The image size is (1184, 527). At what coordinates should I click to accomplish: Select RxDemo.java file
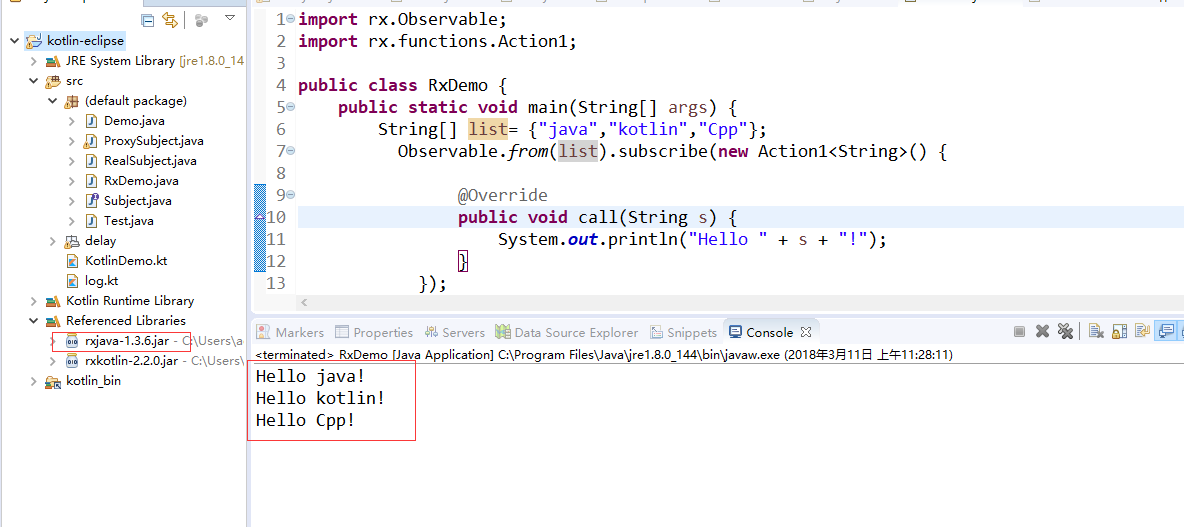pyautogui.click(x=140, y=180)
